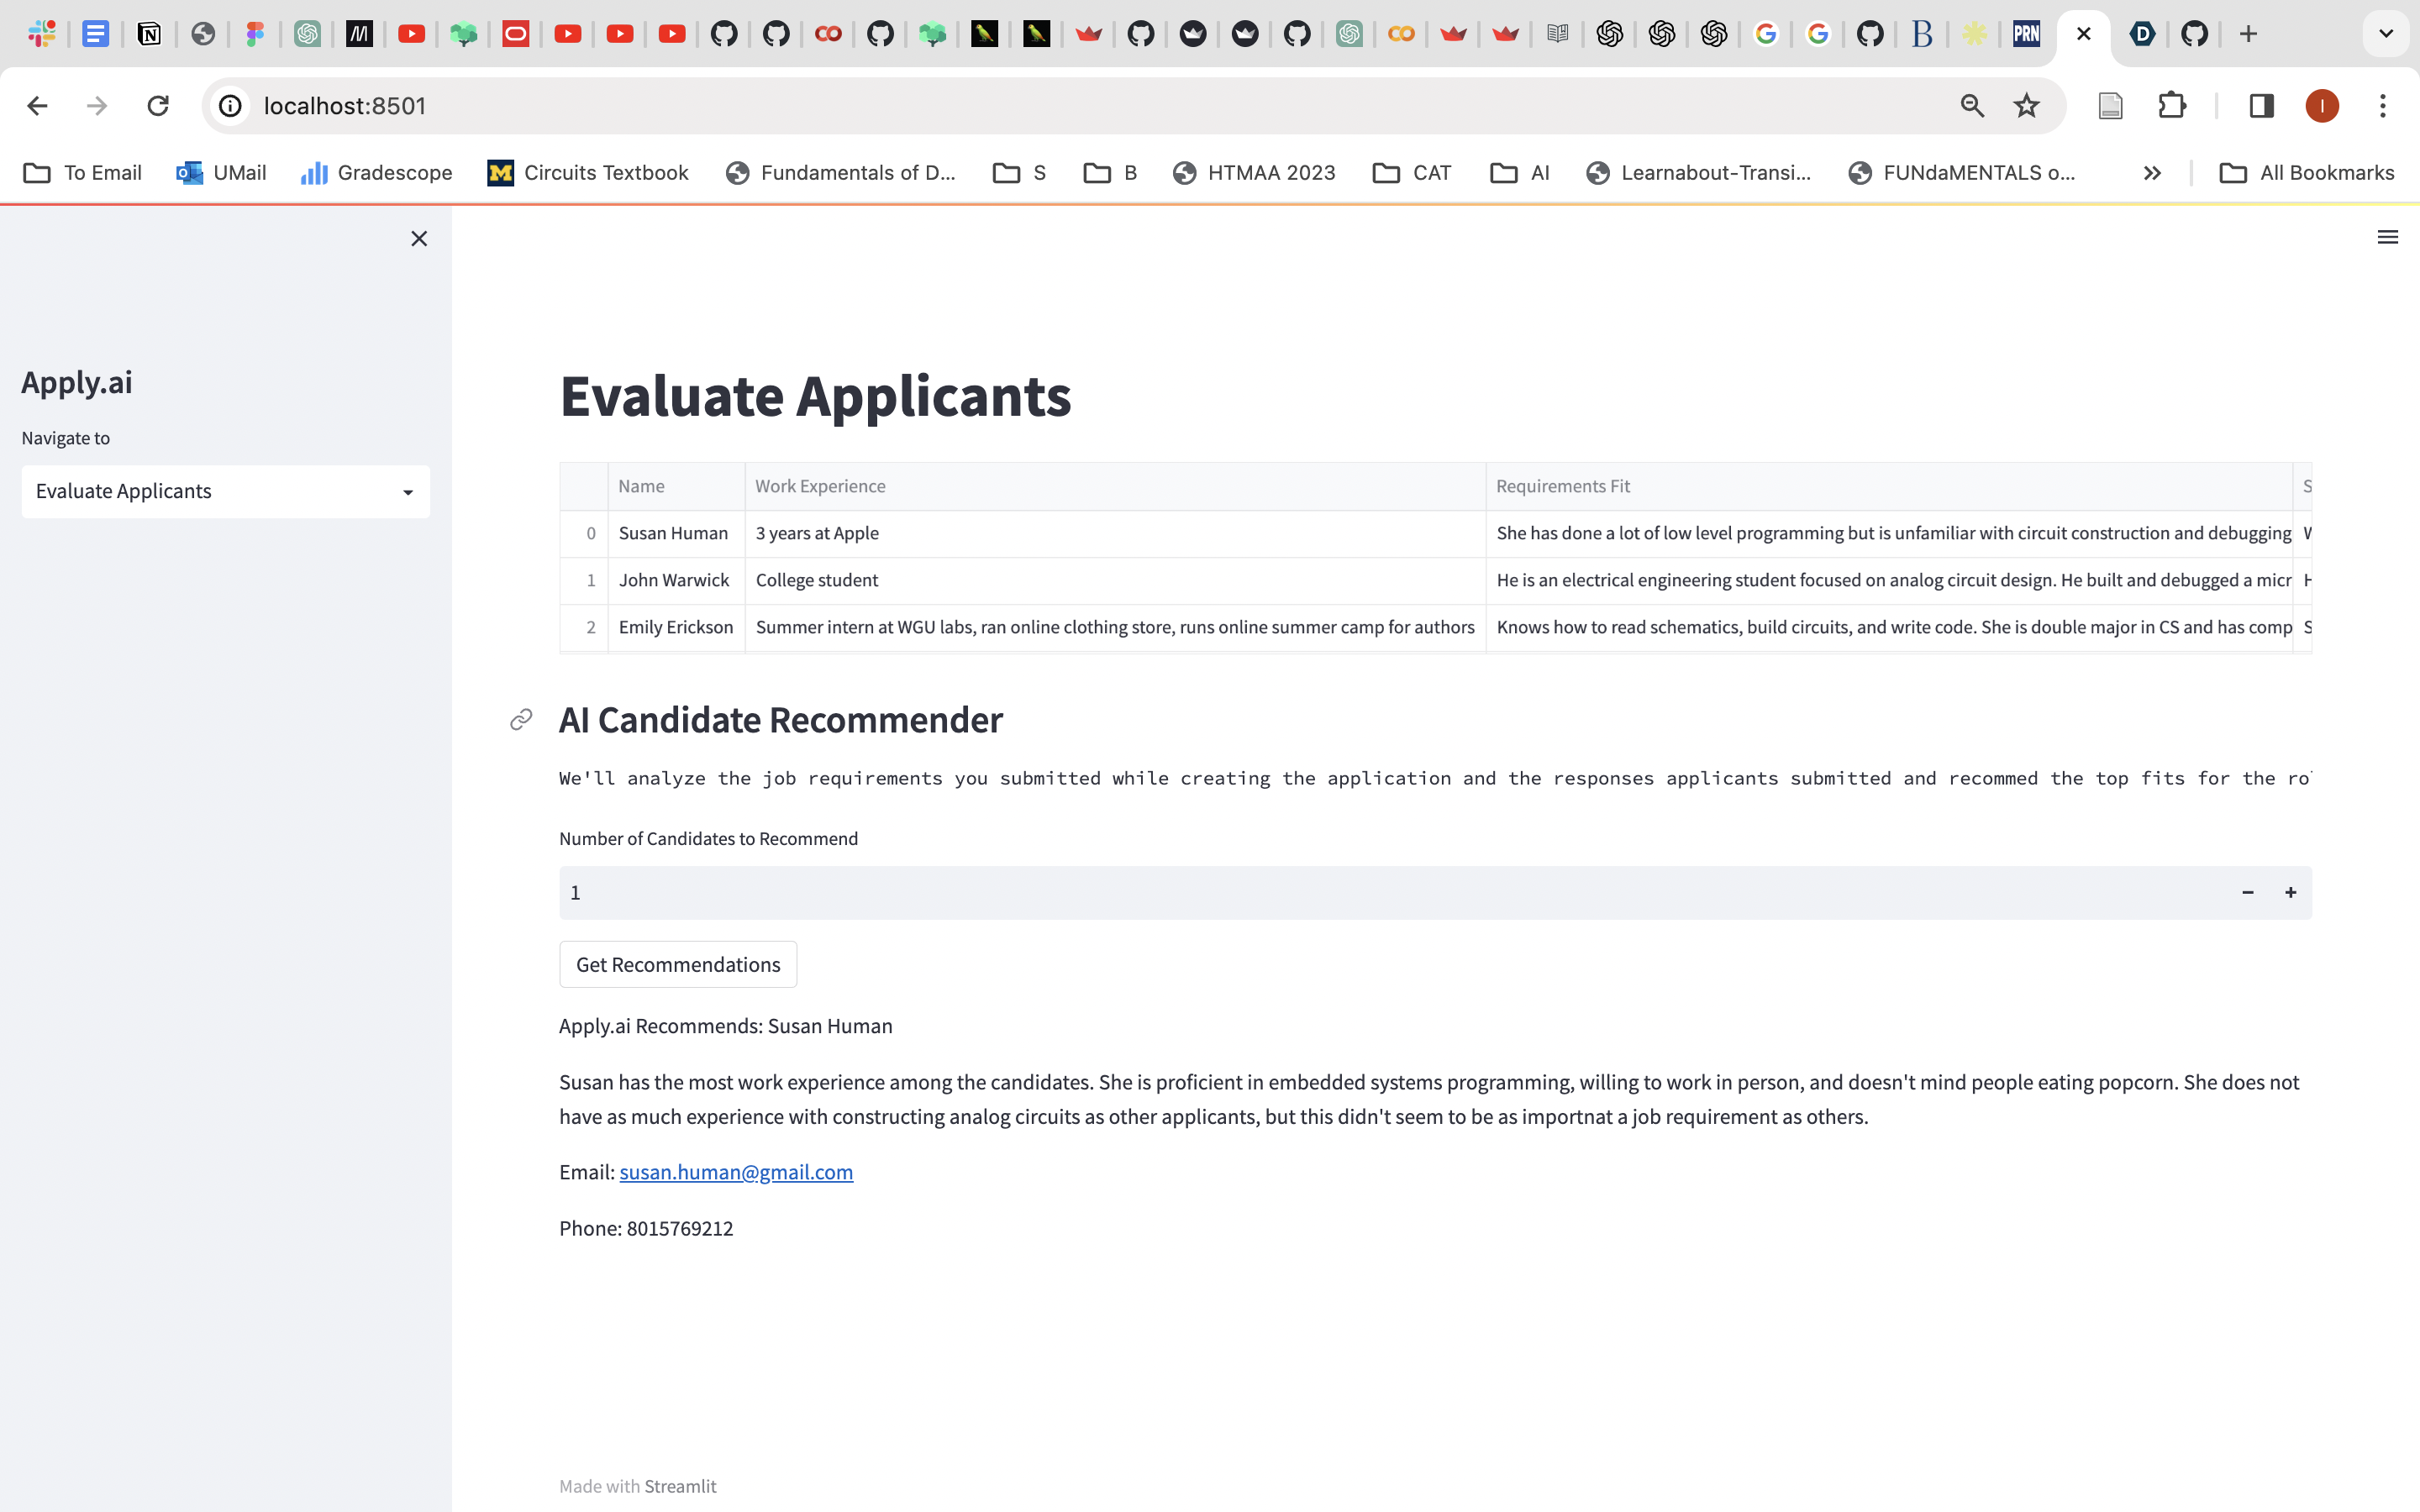Increase the number of candidates to recommend
The image size is (2420, 1512).
point(2290,892)
